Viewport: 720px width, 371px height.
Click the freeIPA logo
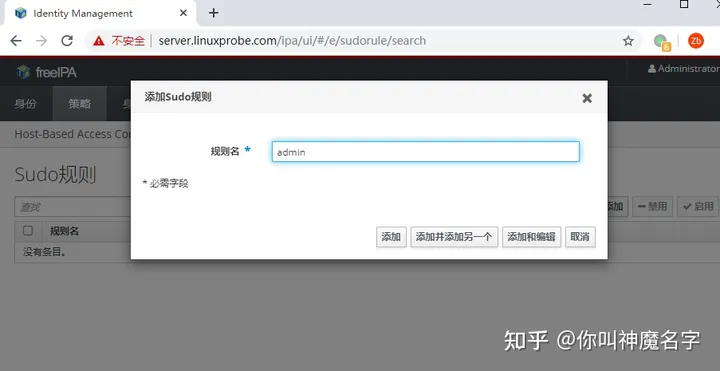click(46, 72)
